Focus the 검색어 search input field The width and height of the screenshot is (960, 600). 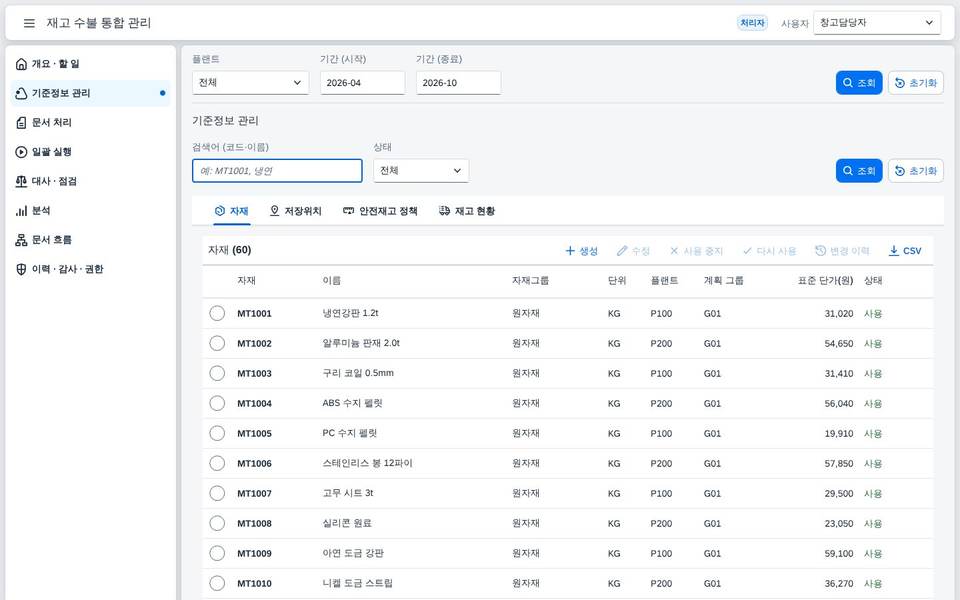click(277, 171)
